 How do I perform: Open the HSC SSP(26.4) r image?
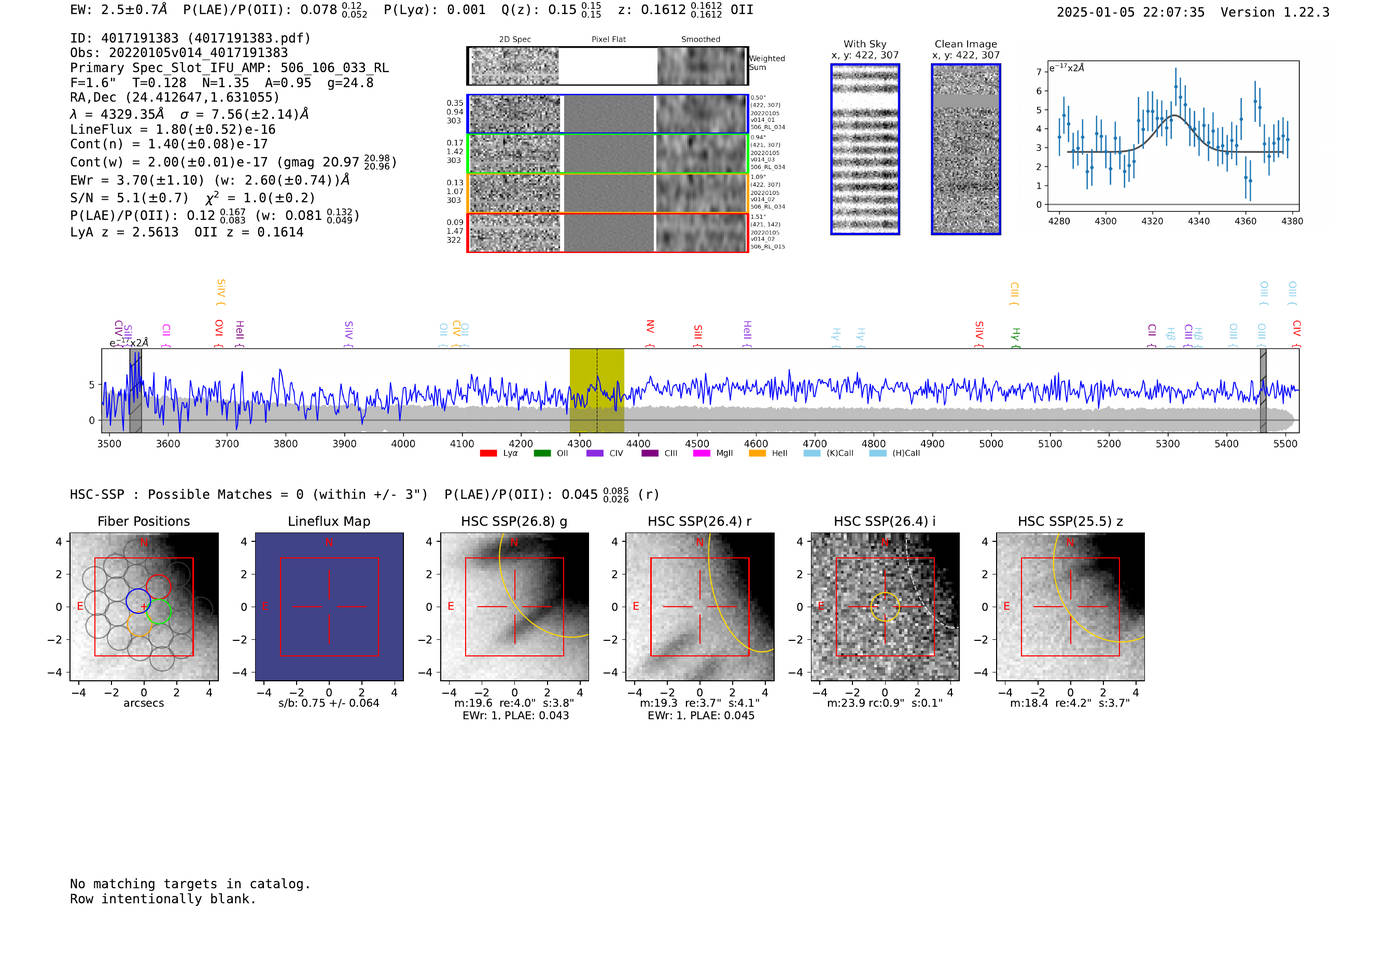(x=699, y=606)
